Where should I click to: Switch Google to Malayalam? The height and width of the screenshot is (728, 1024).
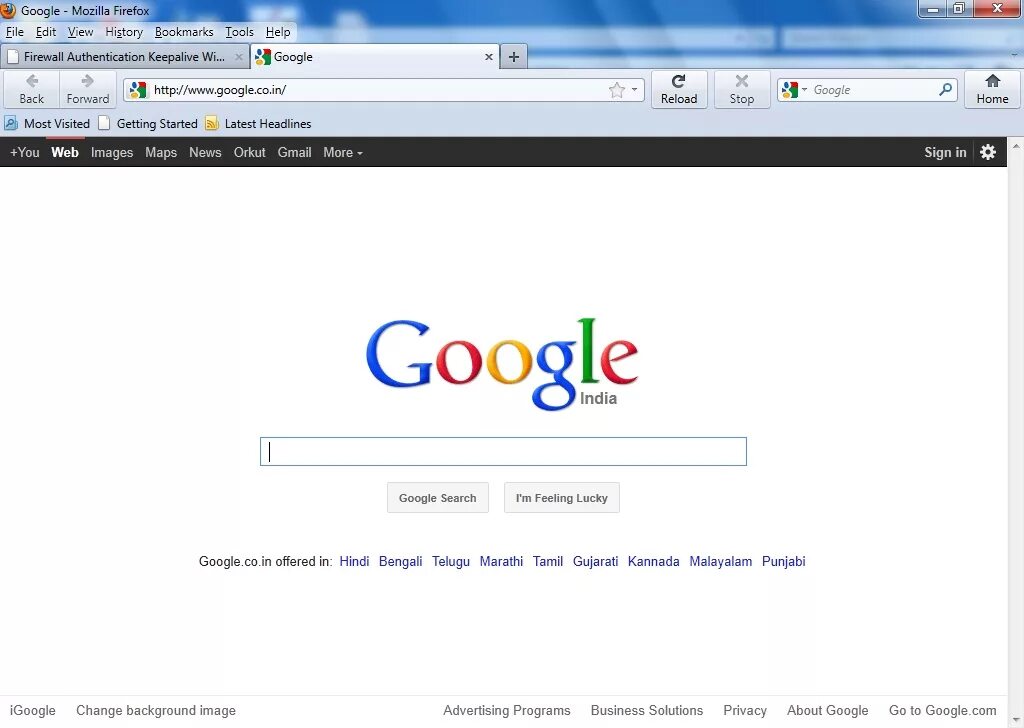tap(720, 561)
